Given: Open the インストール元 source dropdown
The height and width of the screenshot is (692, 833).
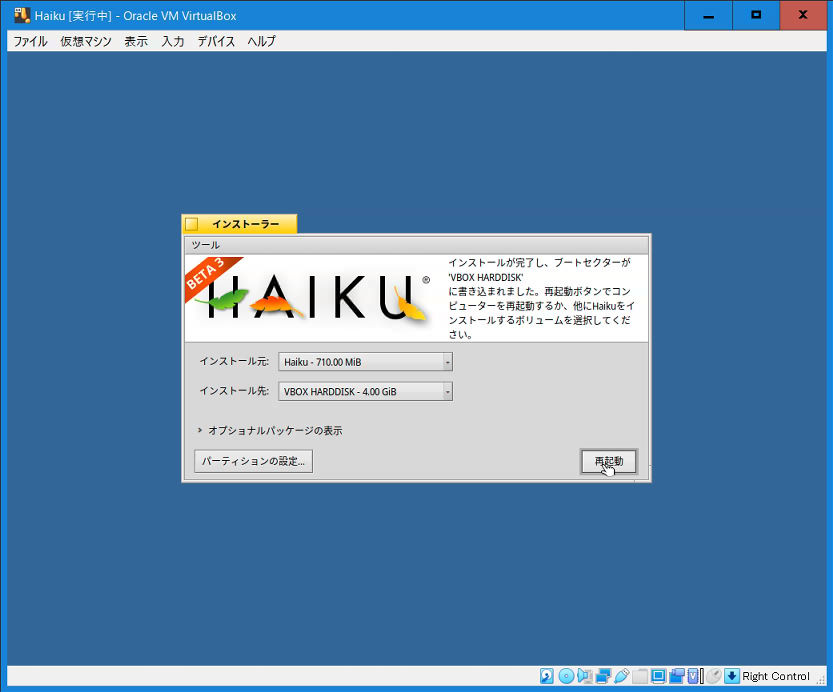Looking at the screenshot, I should tap(366, 362).
